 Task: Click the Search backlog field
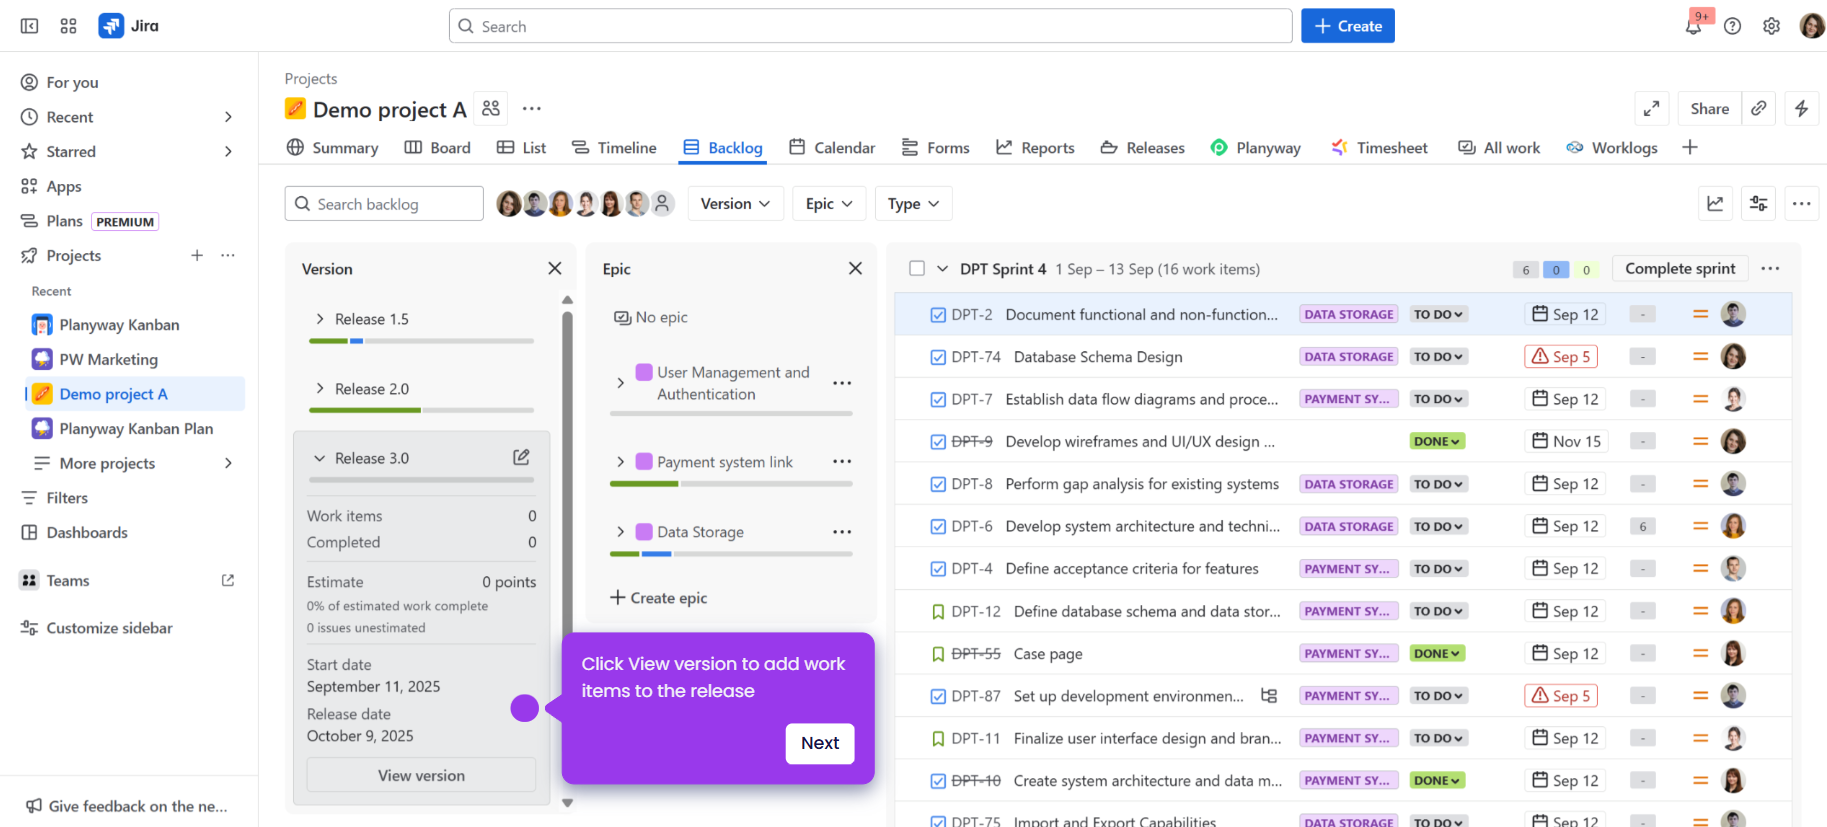coord(384,204)
